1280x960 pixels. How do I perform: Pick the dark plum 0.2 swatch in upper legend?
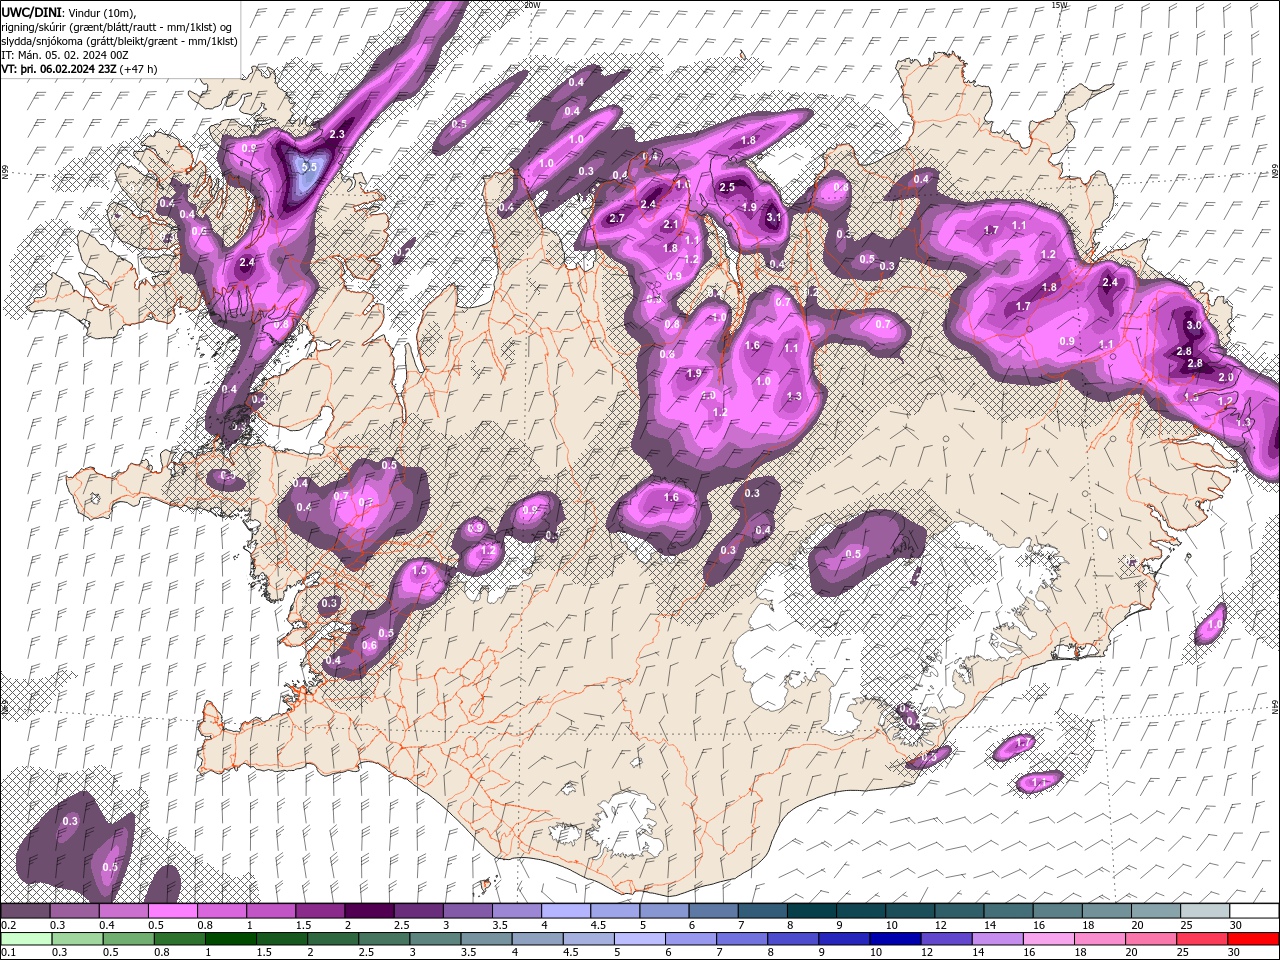click(25, 911)
